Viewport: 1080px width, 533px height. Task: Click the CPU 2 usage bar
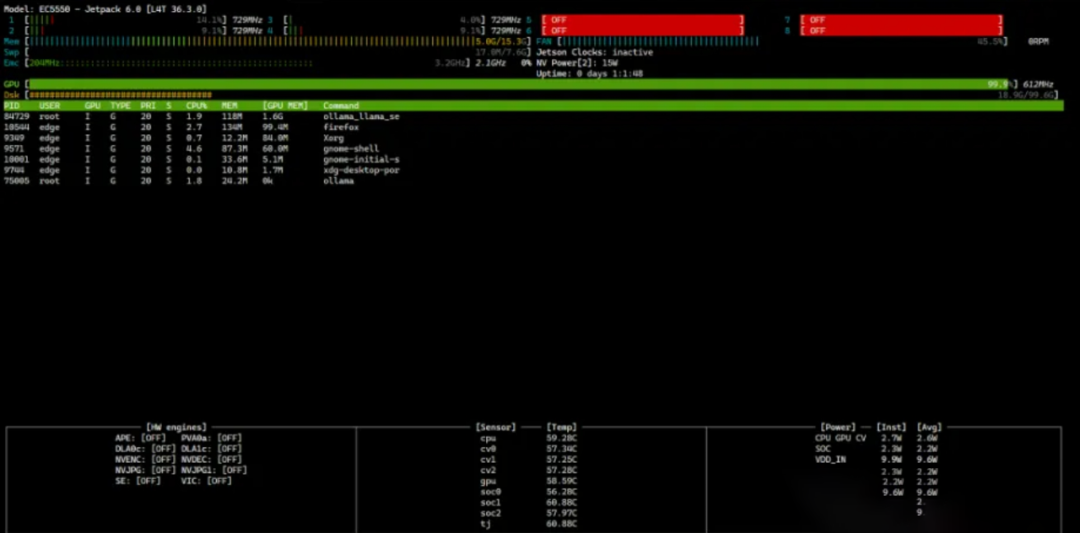126,31
